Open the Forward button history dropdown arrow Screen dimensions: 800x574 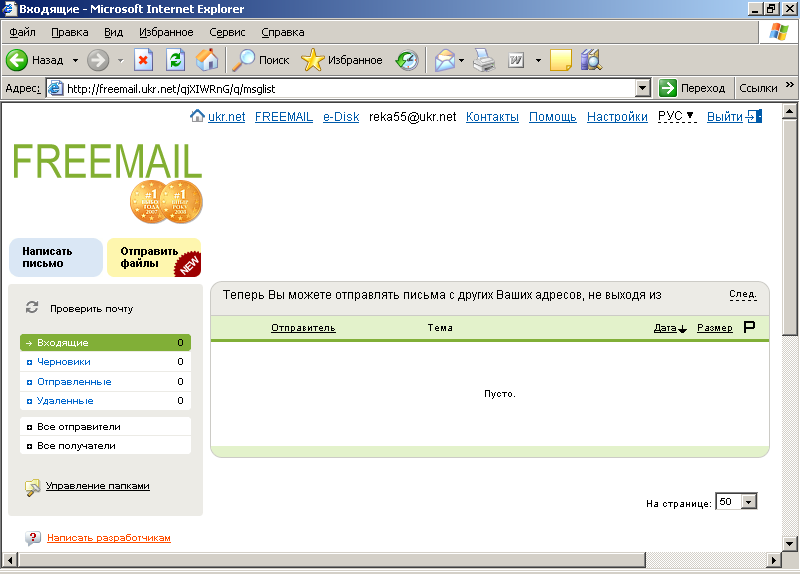(x=121, y=60)
